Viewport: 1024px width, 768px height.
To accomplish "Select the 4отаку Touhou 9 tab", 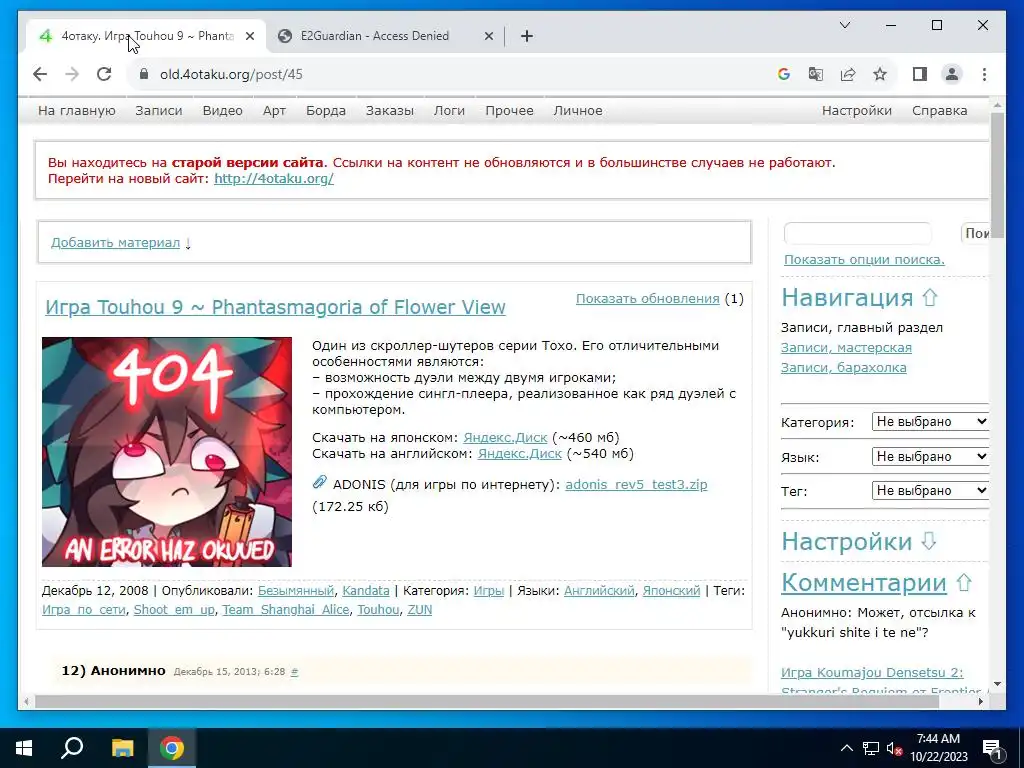I will (x=147, y=36).
